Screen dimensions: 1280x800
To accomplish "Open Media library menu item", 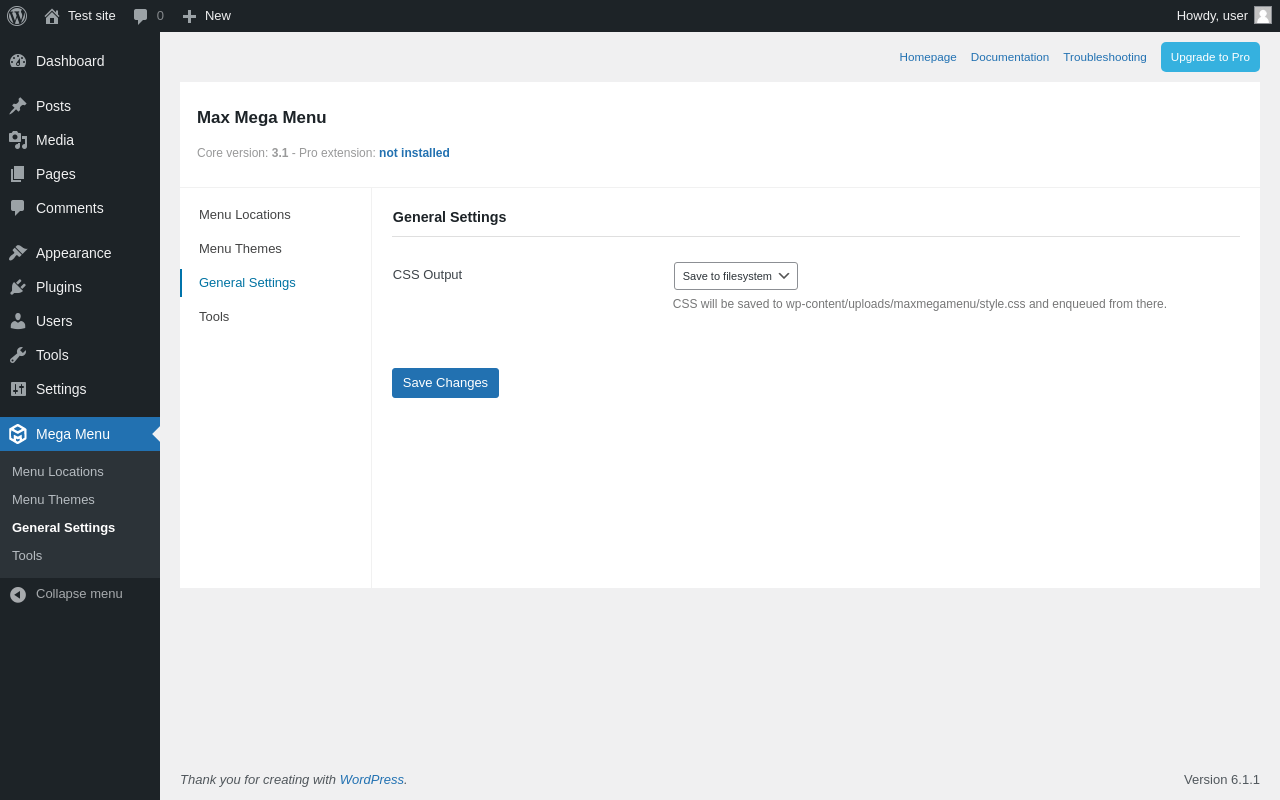I will 80,140.
